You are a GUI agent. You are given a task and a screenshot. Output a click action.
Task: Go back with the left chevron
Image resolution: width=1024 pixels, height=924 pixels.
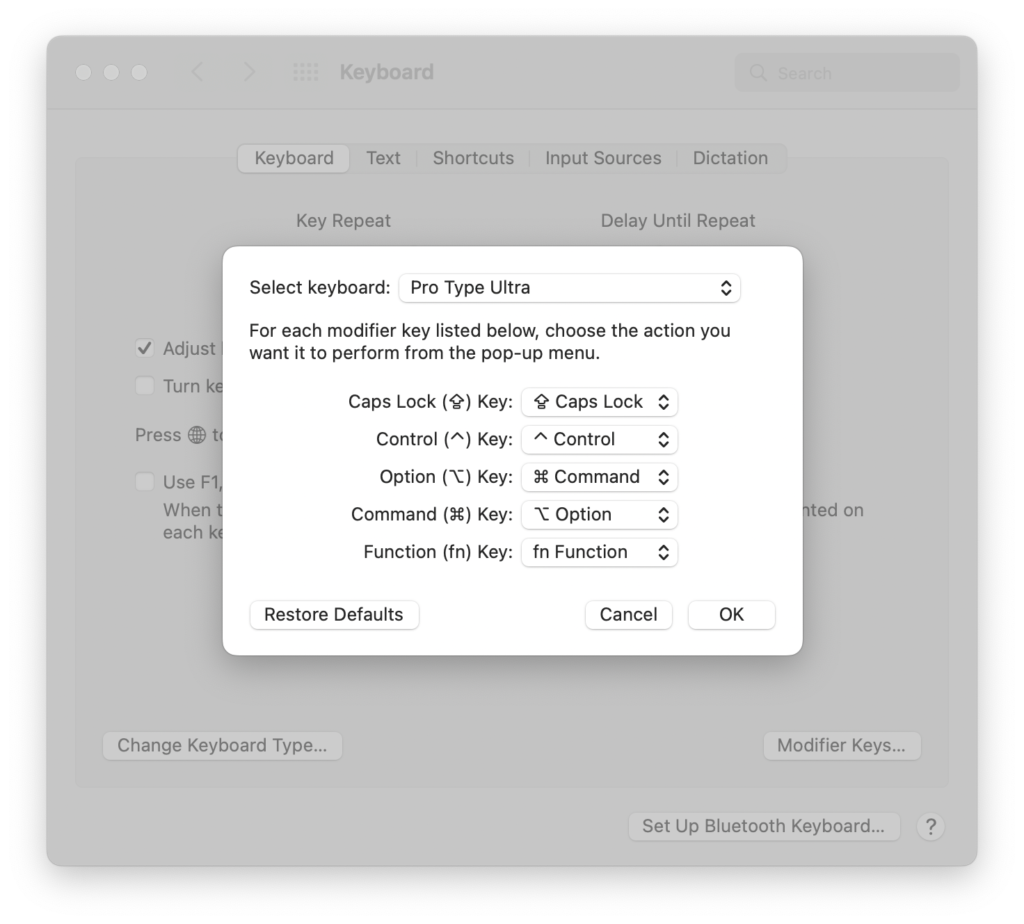(x=198, y=71)
